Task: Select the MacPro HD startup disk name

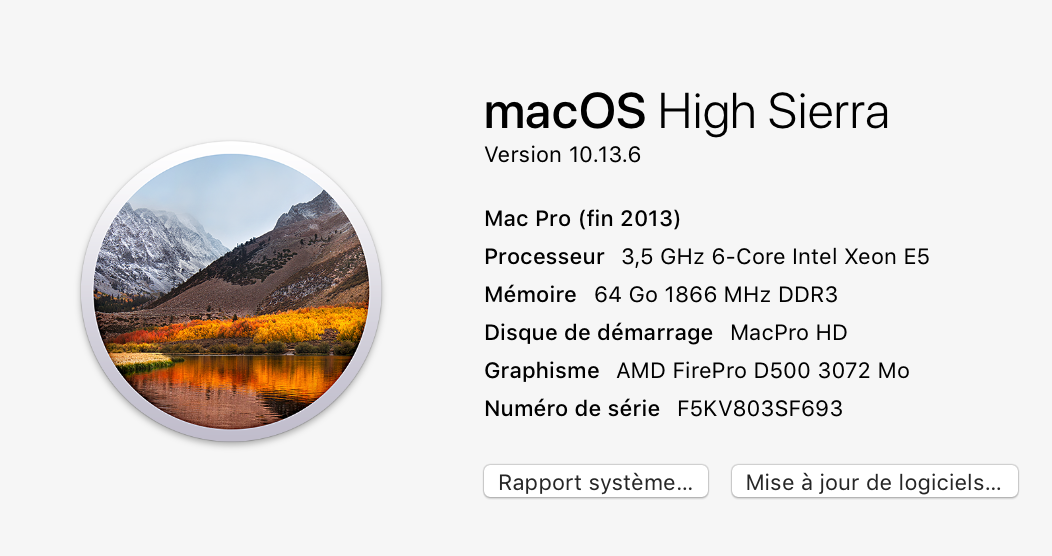Action: (x=789, y=333)
